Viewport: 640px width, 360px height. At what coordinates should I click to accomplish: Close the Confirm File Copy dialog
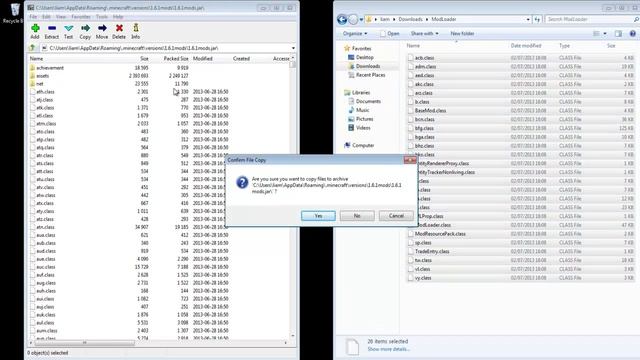pyautogui.click(x=410, y=160)
